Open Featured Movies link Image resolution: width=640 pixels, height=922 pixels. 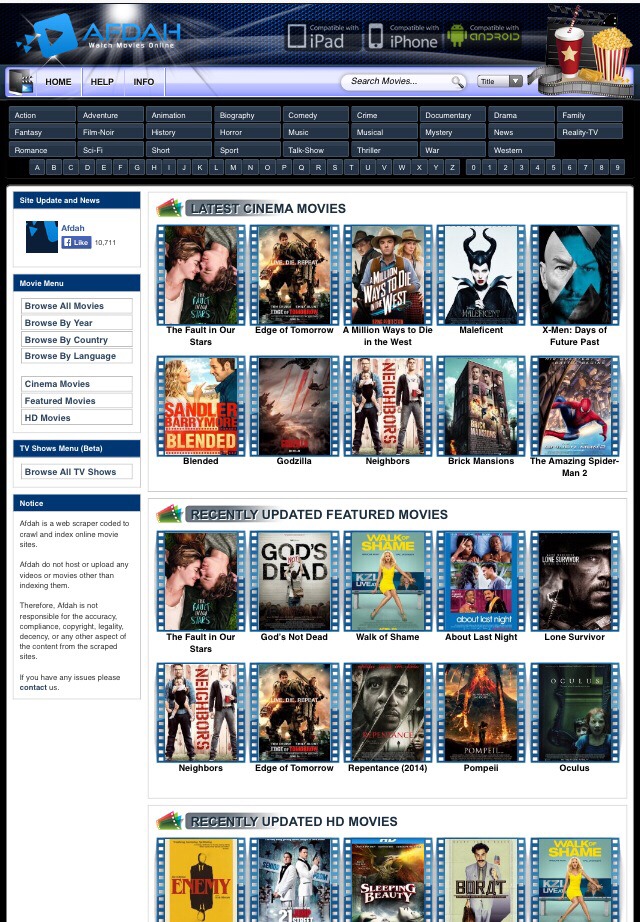click(x=76, y=401)
